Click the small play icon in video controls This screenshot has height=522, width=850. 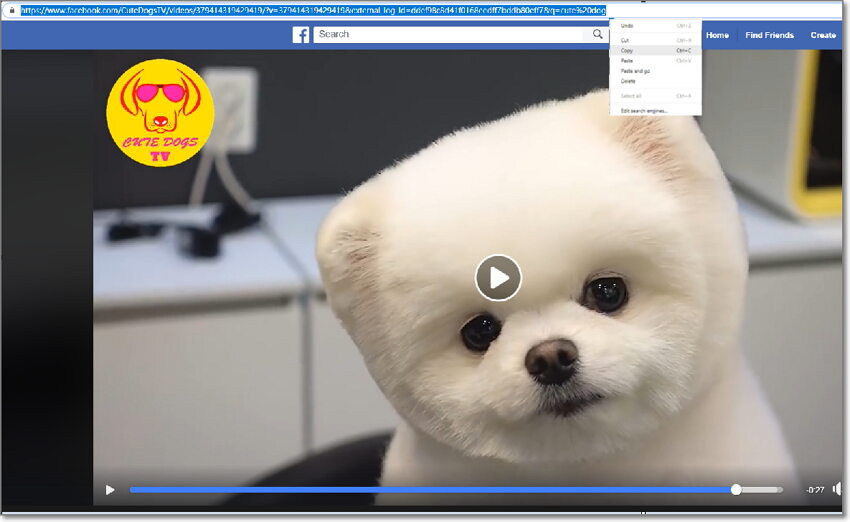point(110,490)
